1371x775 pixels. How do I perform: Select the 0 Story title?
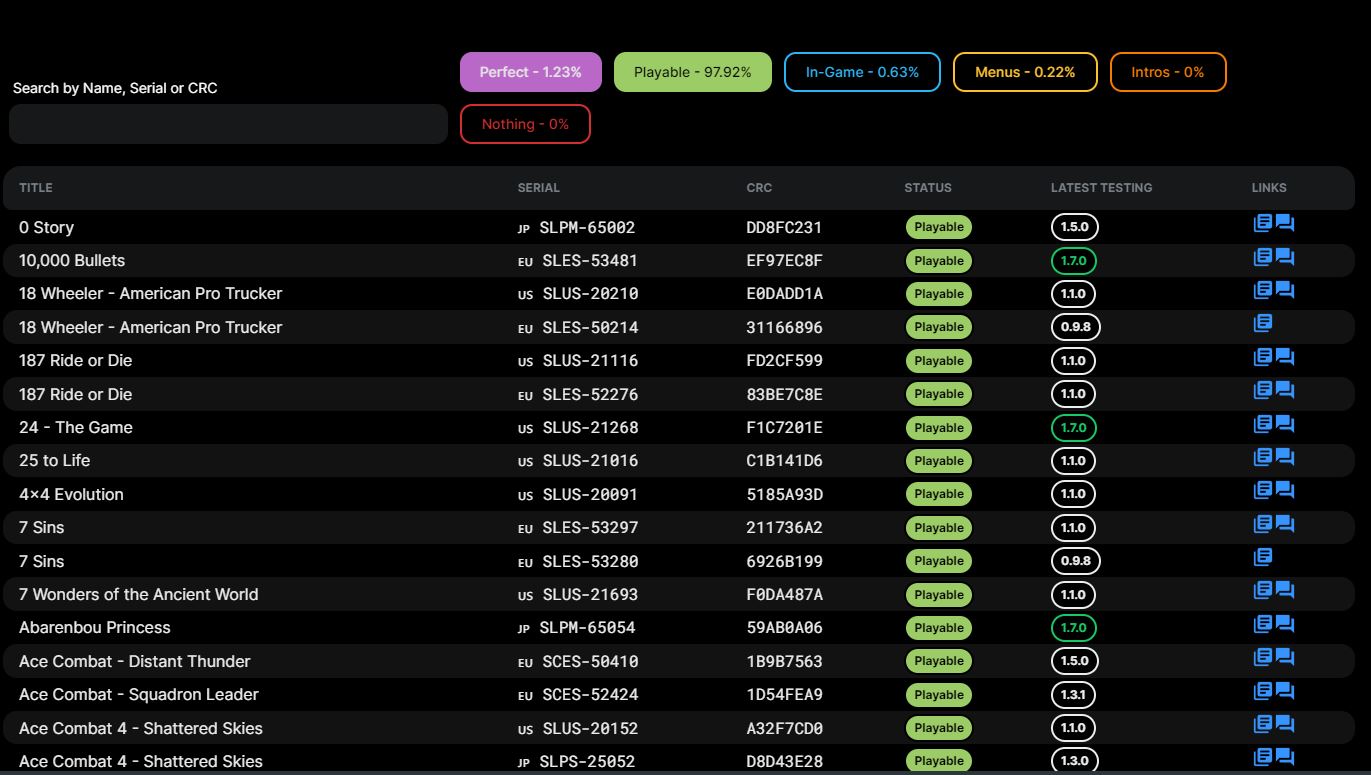pos(46,227)
